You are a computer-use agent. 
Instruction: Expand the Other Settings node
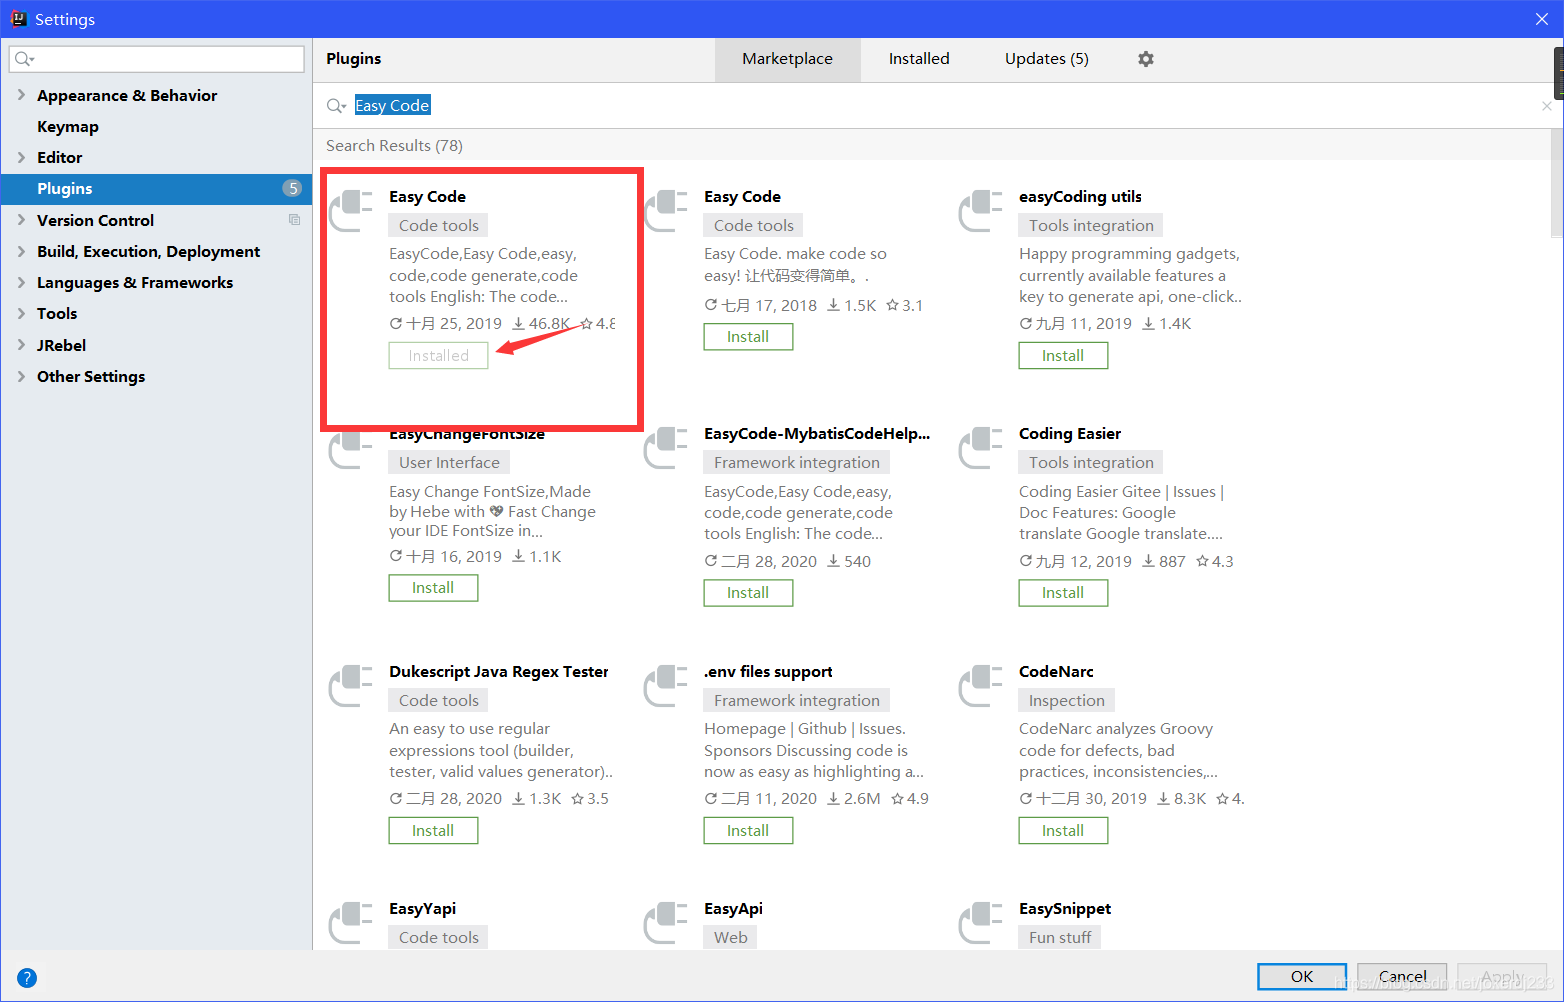point(21,376)
